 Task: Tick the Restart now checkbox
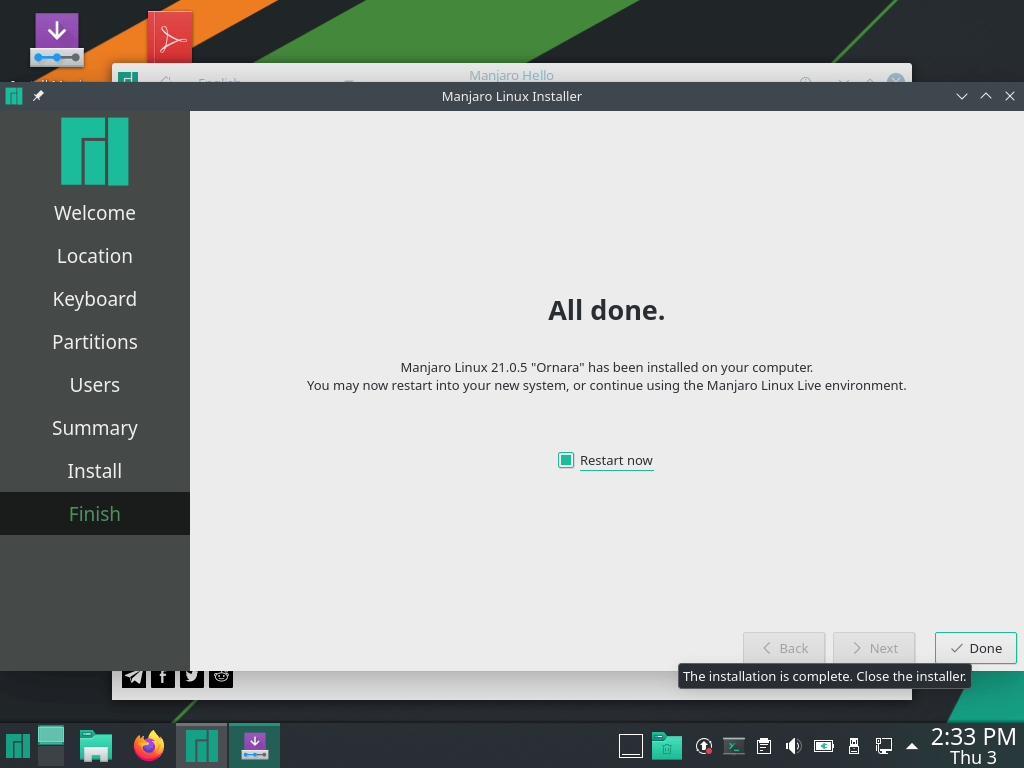(x=566, y=460)
